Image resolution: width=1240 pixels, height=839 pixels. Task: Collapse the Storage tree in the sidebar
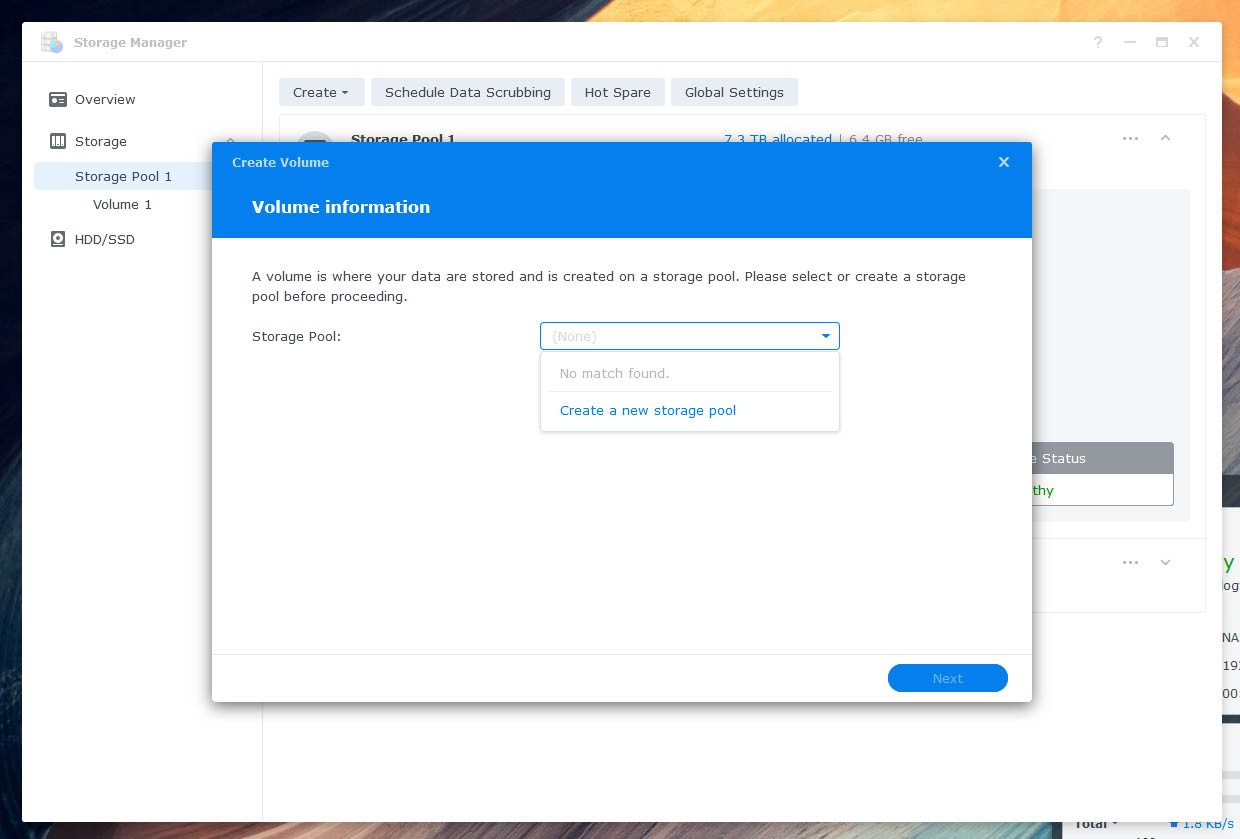[231, 141]
